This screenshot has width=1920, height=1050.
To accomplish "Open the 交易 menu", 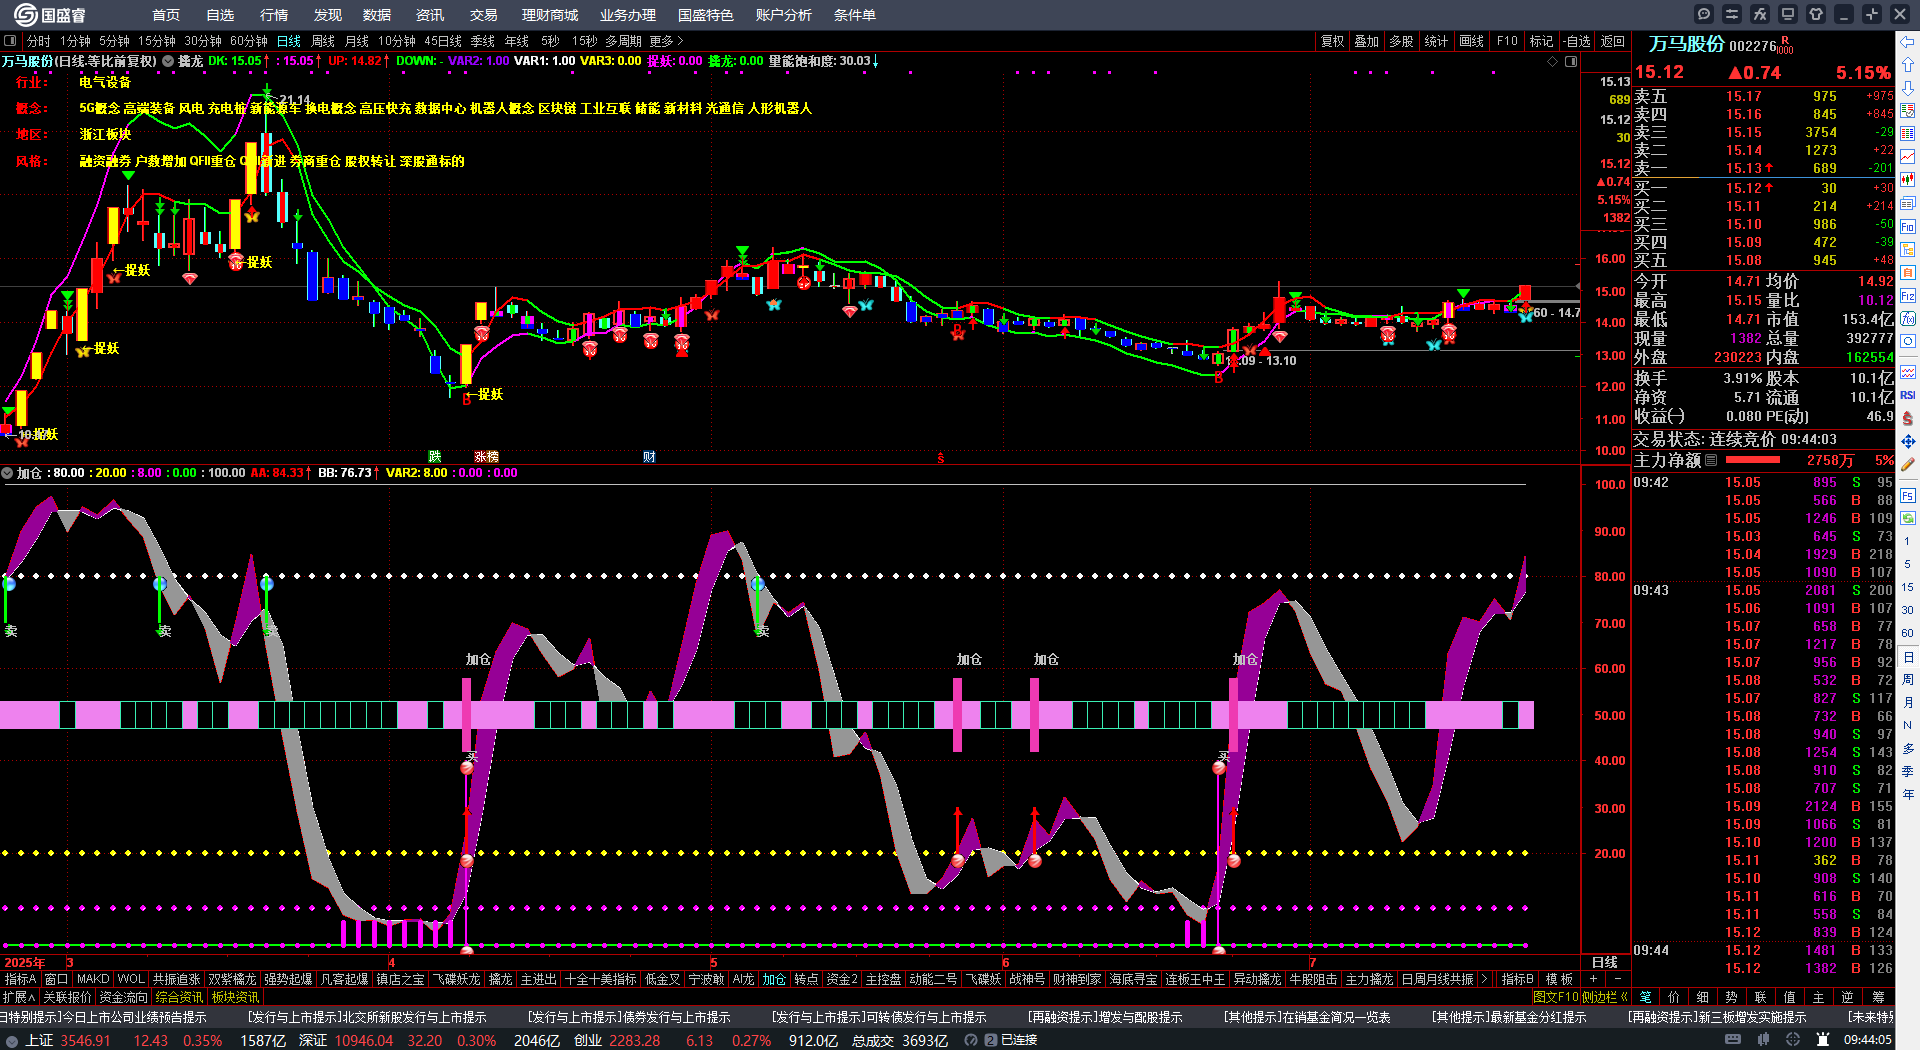I will click(484, 15).
